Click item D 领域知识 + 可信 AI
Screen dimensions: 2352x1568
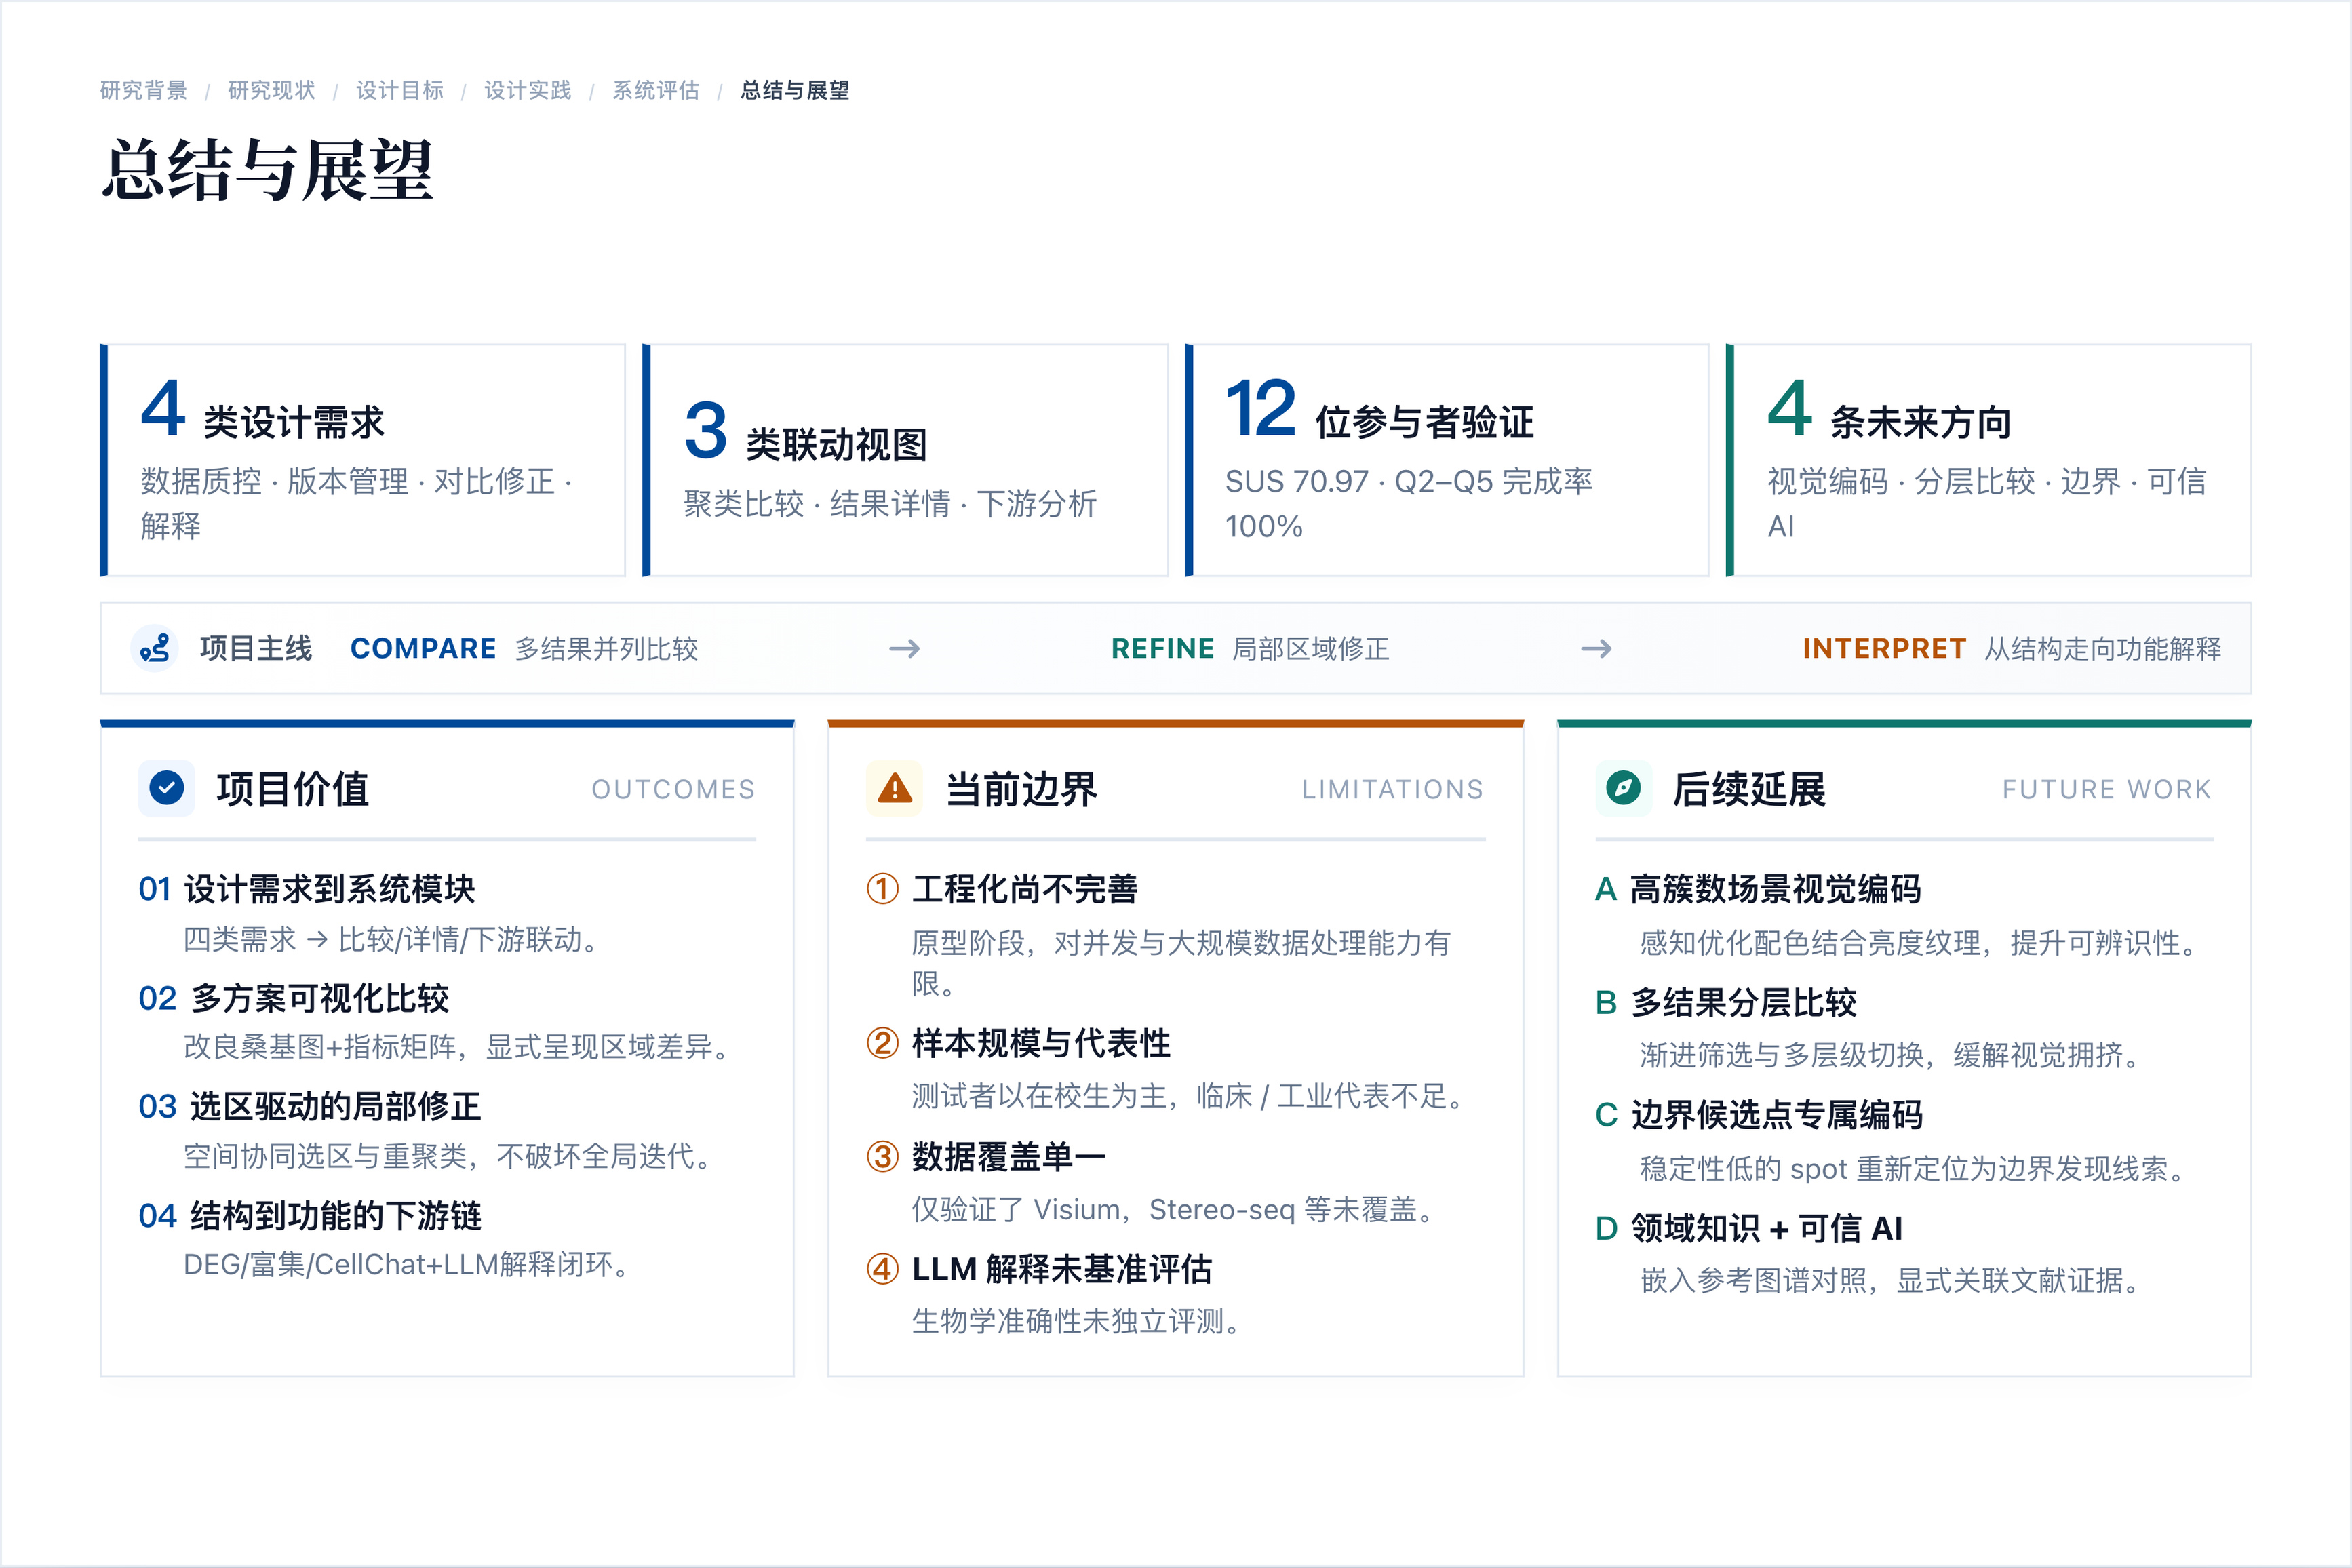1749,1228
